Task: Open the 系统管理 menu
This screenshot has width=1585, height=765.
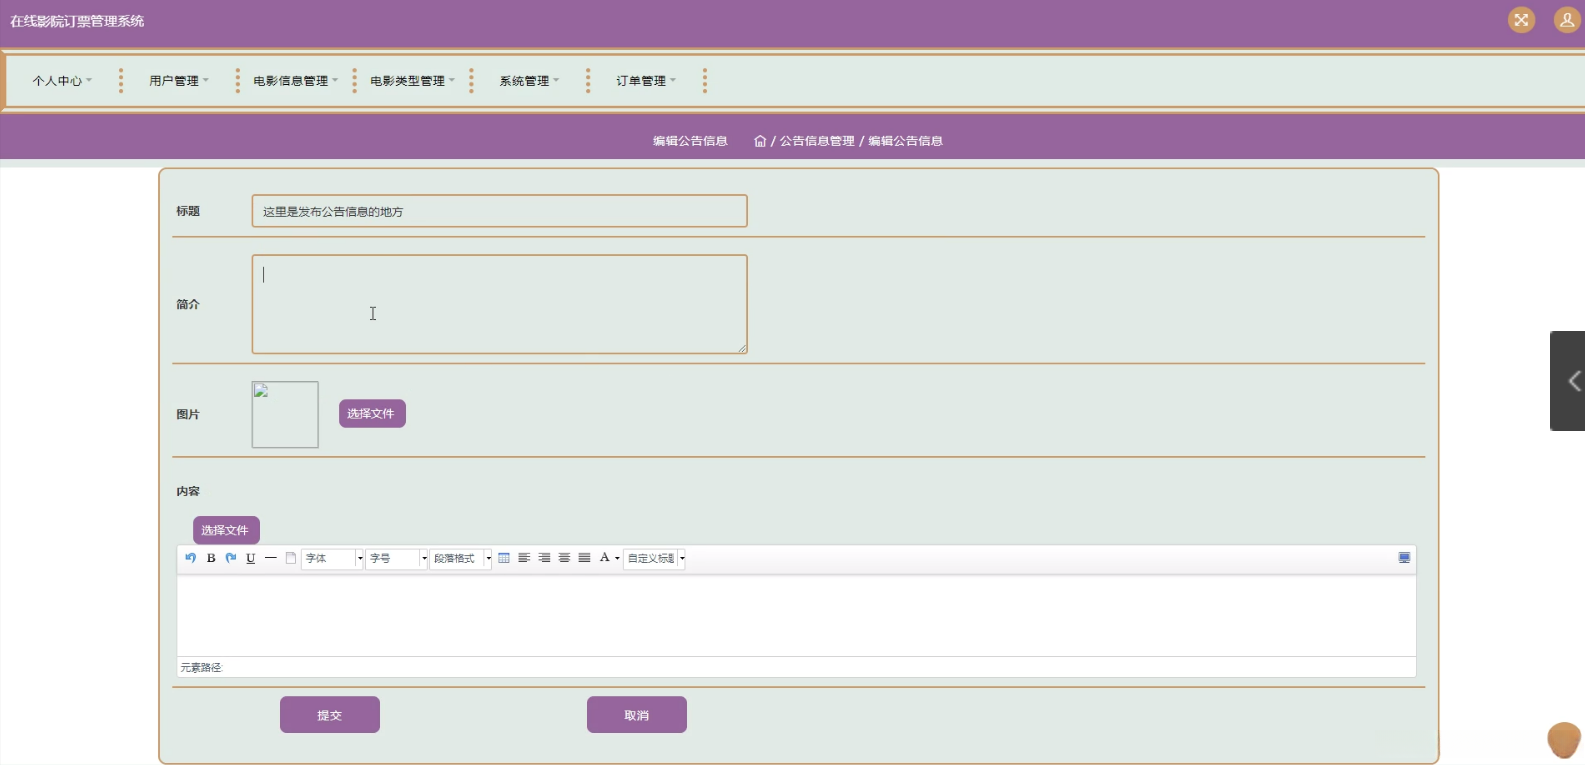Action: [x=530, y=81]
